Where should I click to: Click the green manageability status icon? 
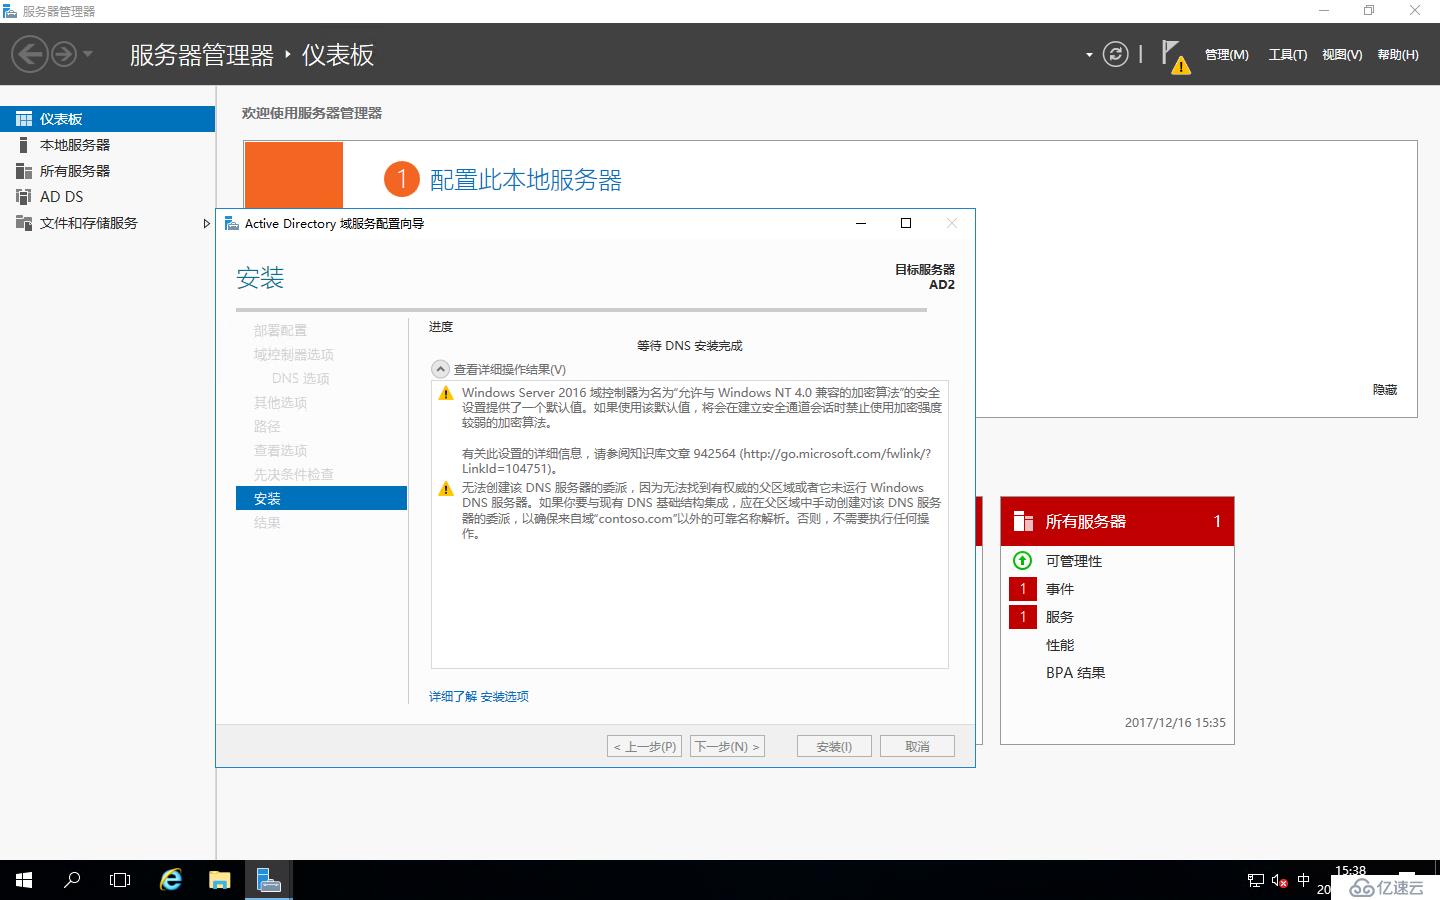point(1022,560)
